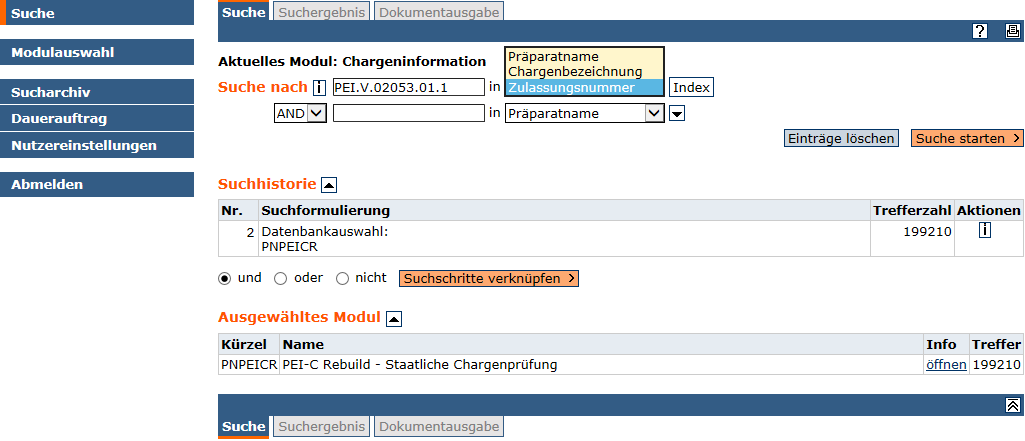Viewport: 1025px width, 441px height.
Task: Select the 'oder' radio button
Action: (280, 279)
